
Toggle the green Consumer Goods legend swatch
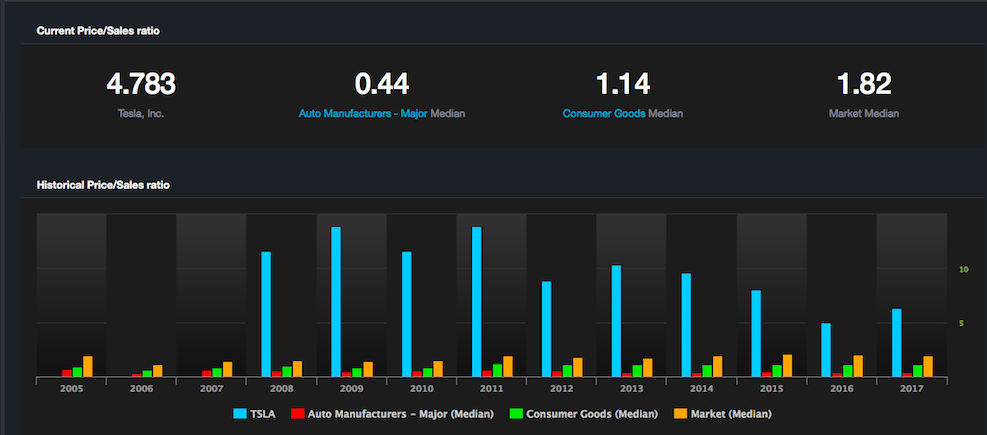click(x=515, y=414)
